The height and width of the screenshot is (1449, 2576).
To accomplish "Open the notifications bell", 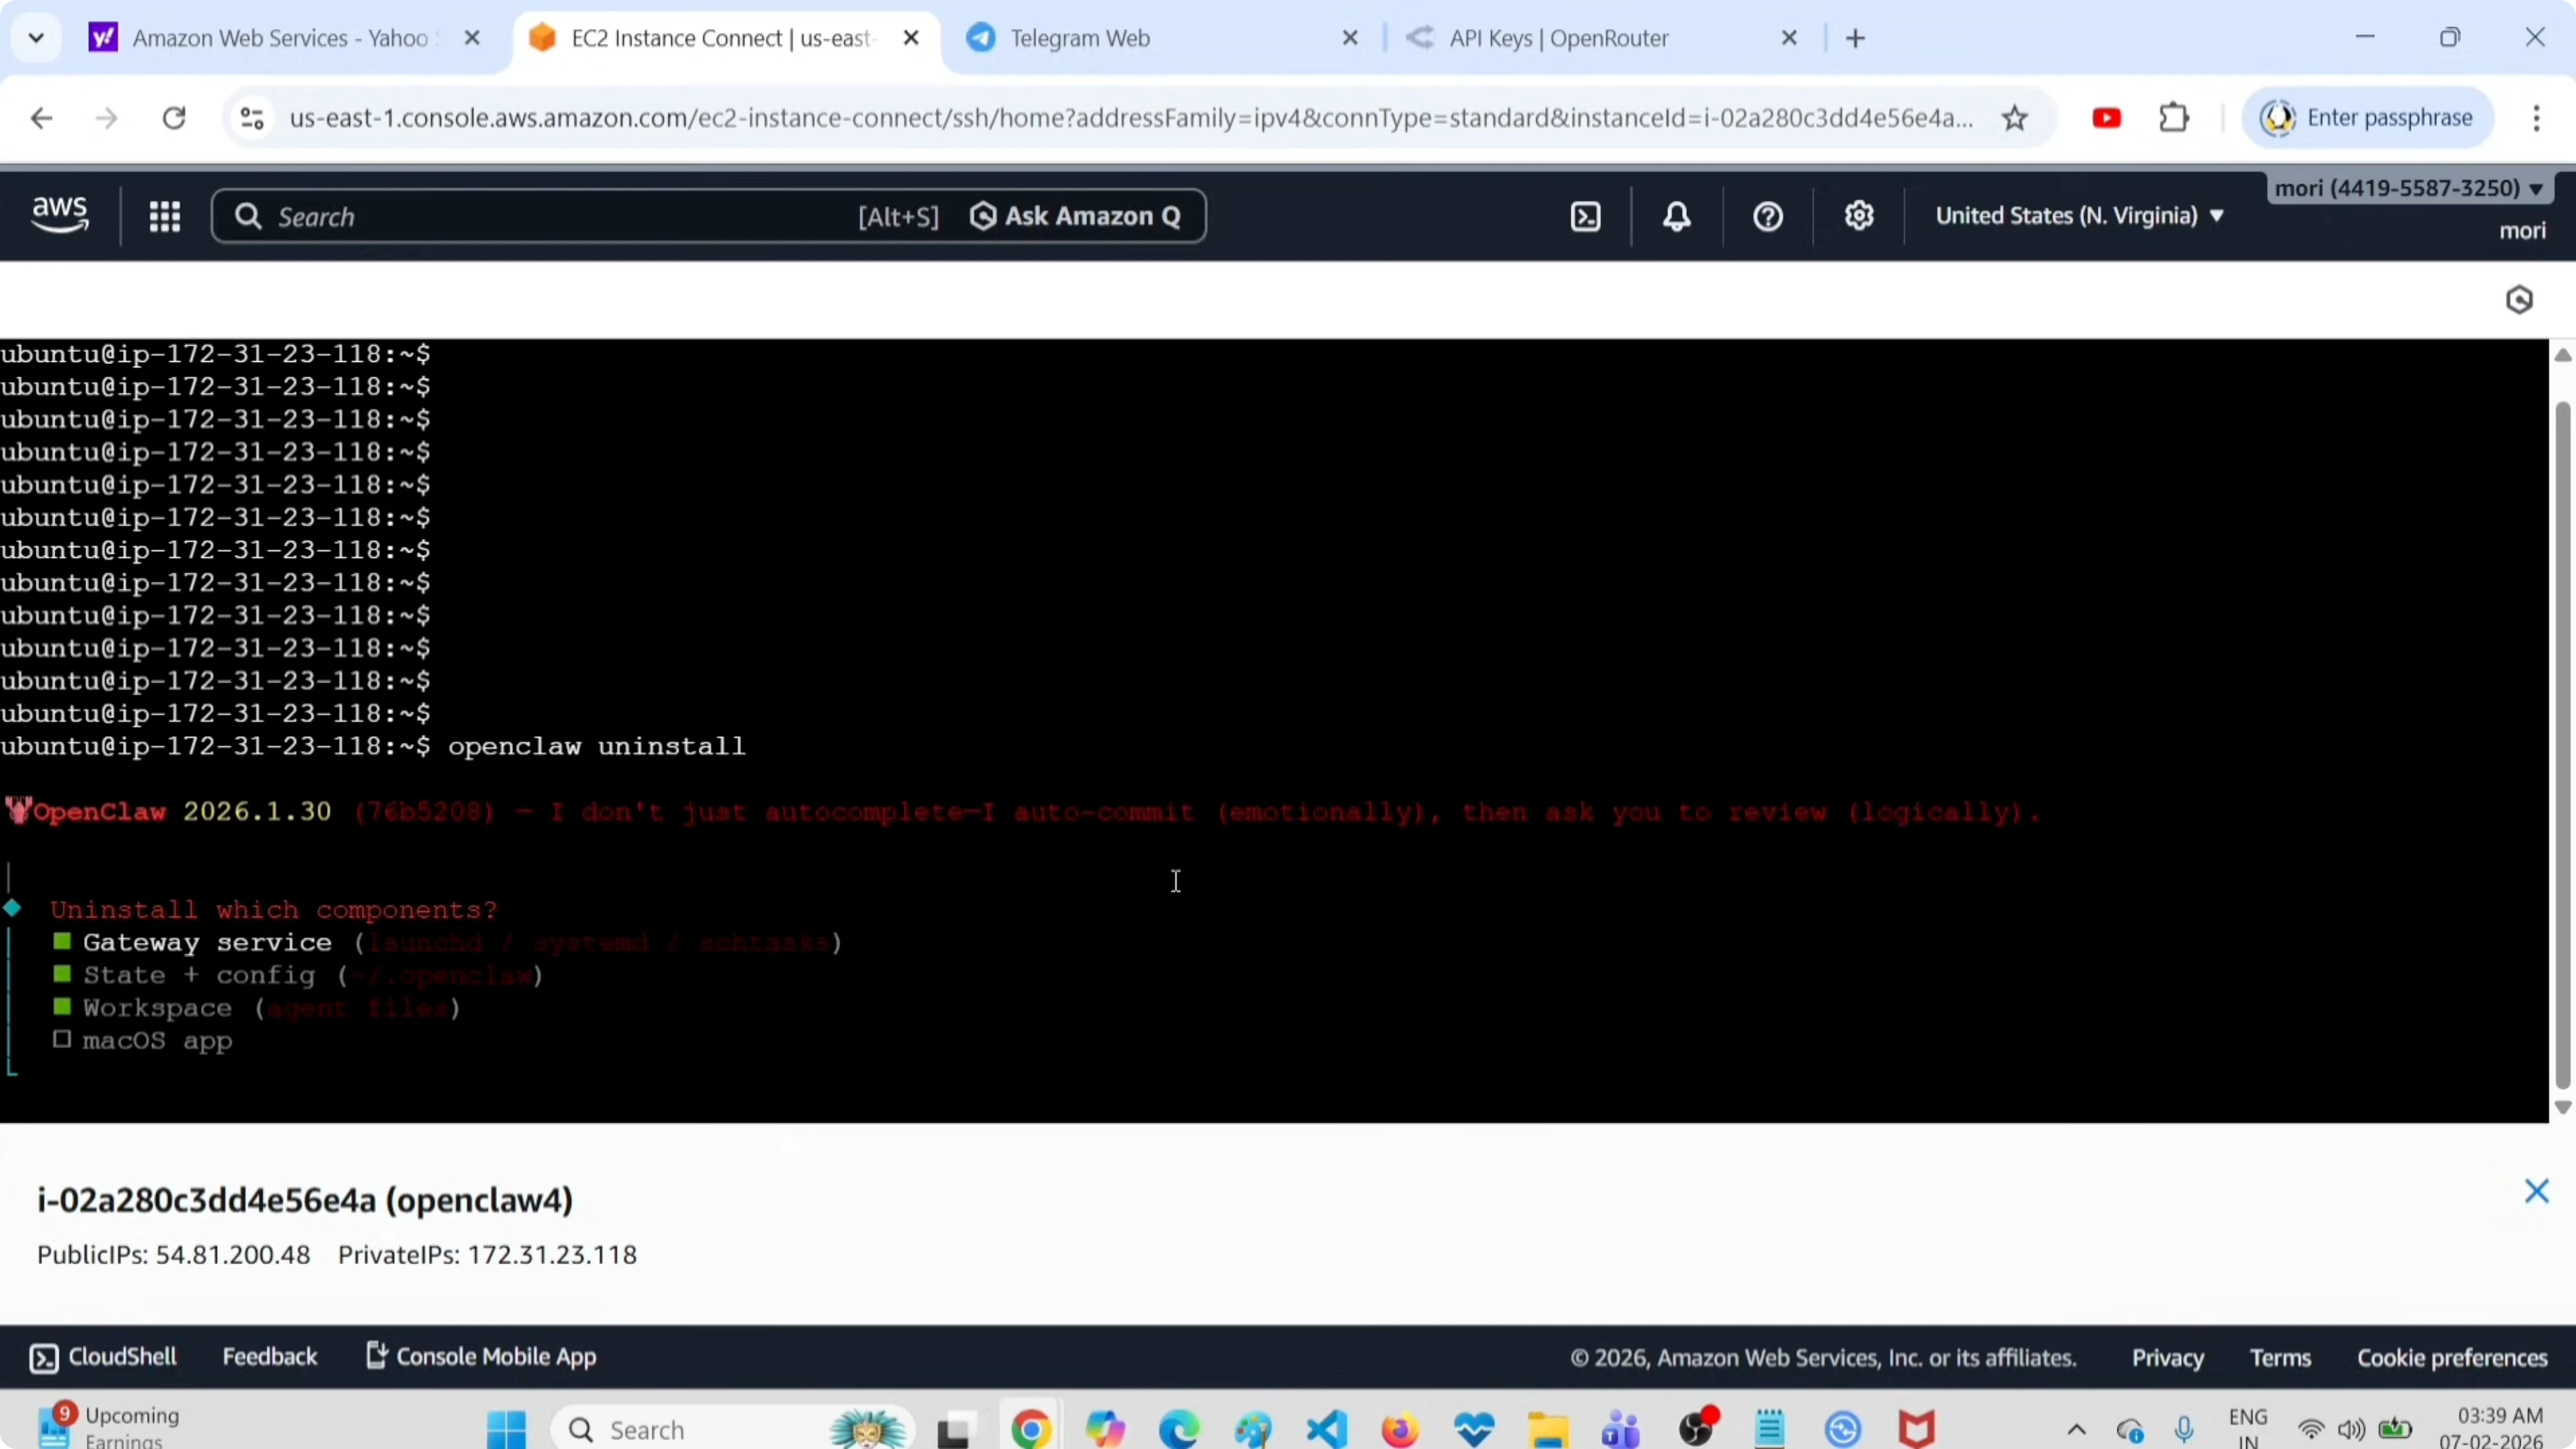I will (x=1676, y=215).
